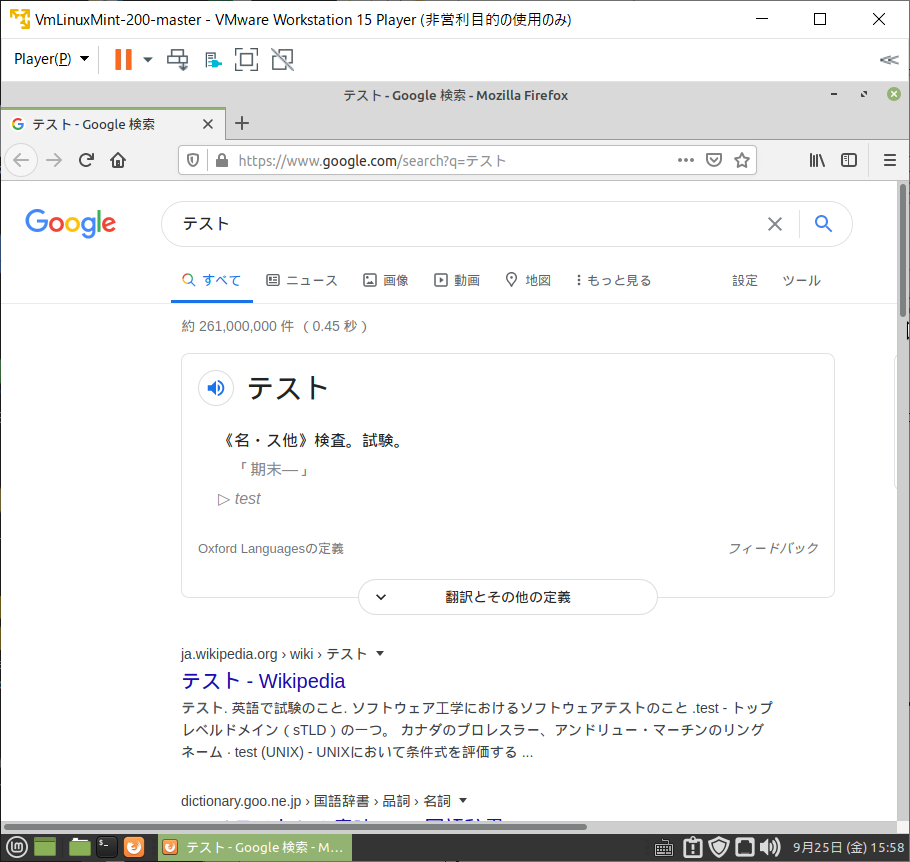The height and width of the screenshot is (862, 910).
Task: Toggle full screen in VMware toolbar
Action: tap(246, 60)
